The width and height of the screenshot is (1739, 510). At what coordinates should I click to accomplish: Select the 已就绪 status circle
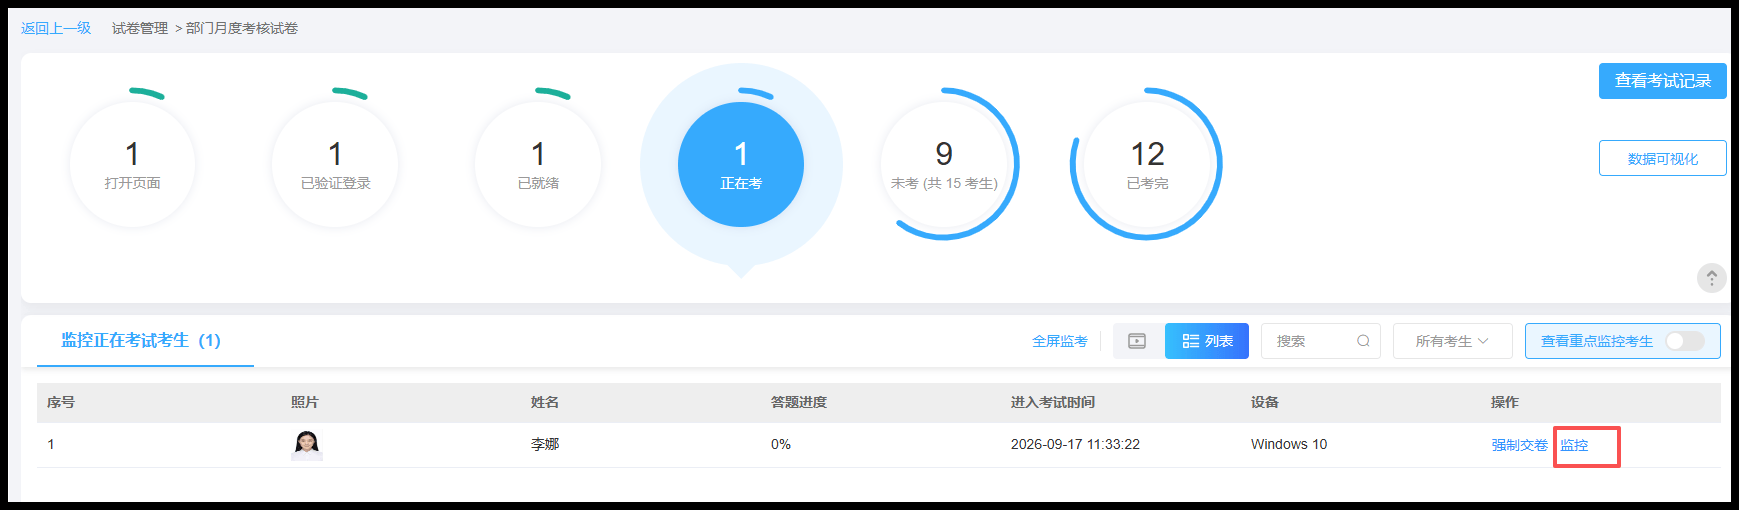click(x=538, y=164)
